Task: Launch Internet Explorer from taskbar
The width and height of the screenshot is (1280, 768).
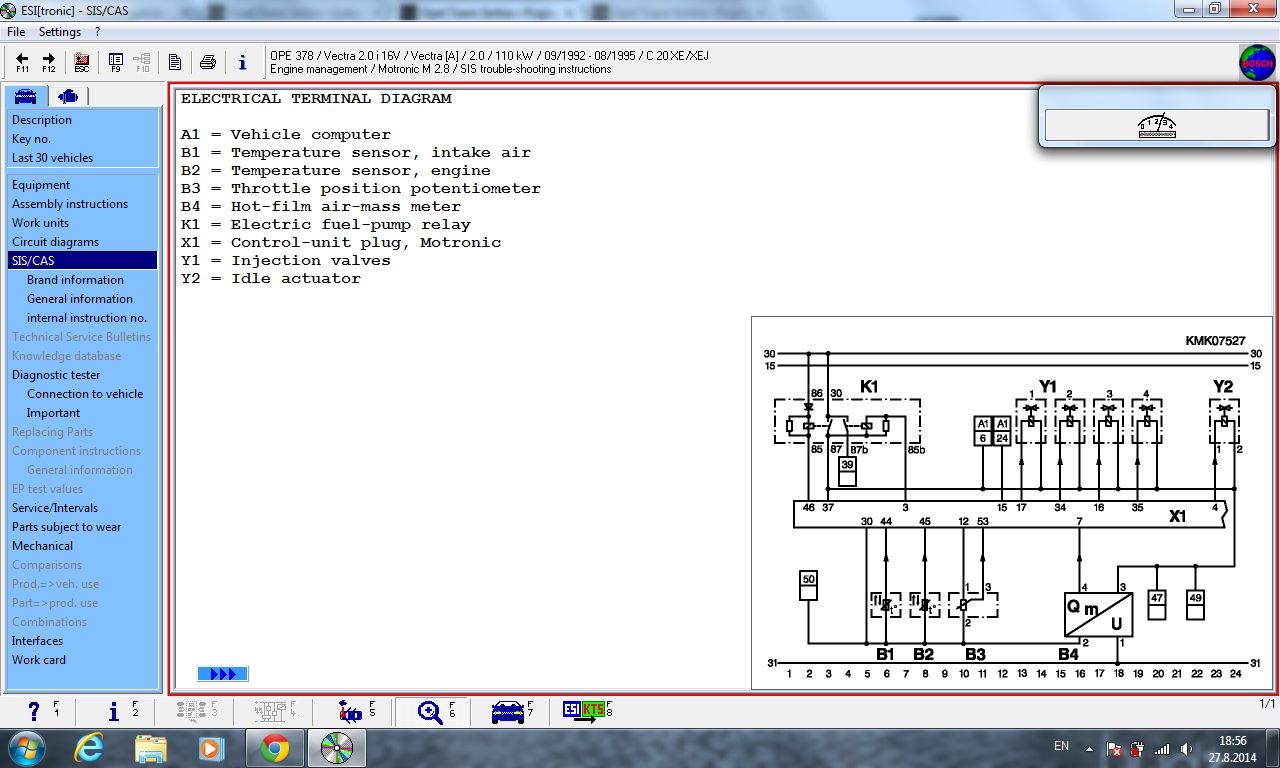Action: 89,748
